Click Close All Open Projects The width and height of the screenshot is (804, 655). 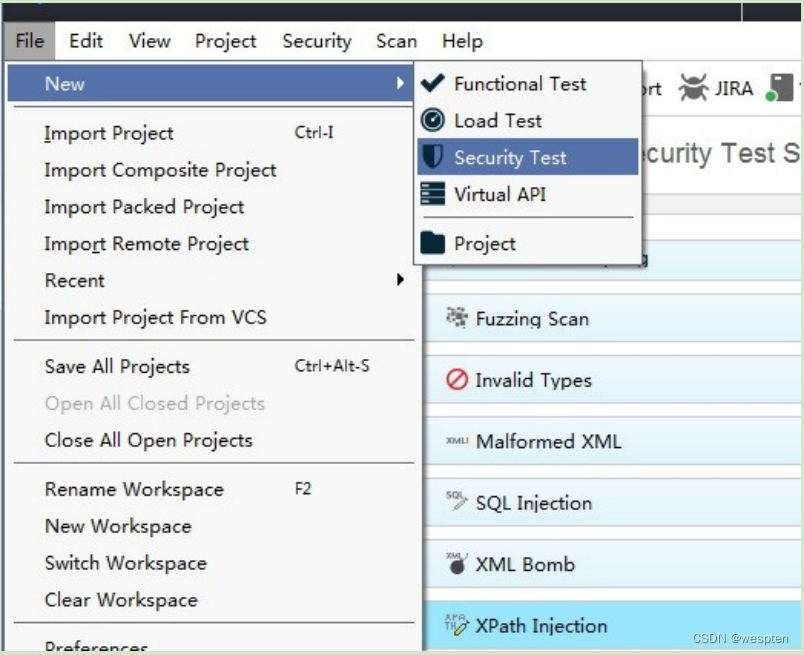coord(148,440)
